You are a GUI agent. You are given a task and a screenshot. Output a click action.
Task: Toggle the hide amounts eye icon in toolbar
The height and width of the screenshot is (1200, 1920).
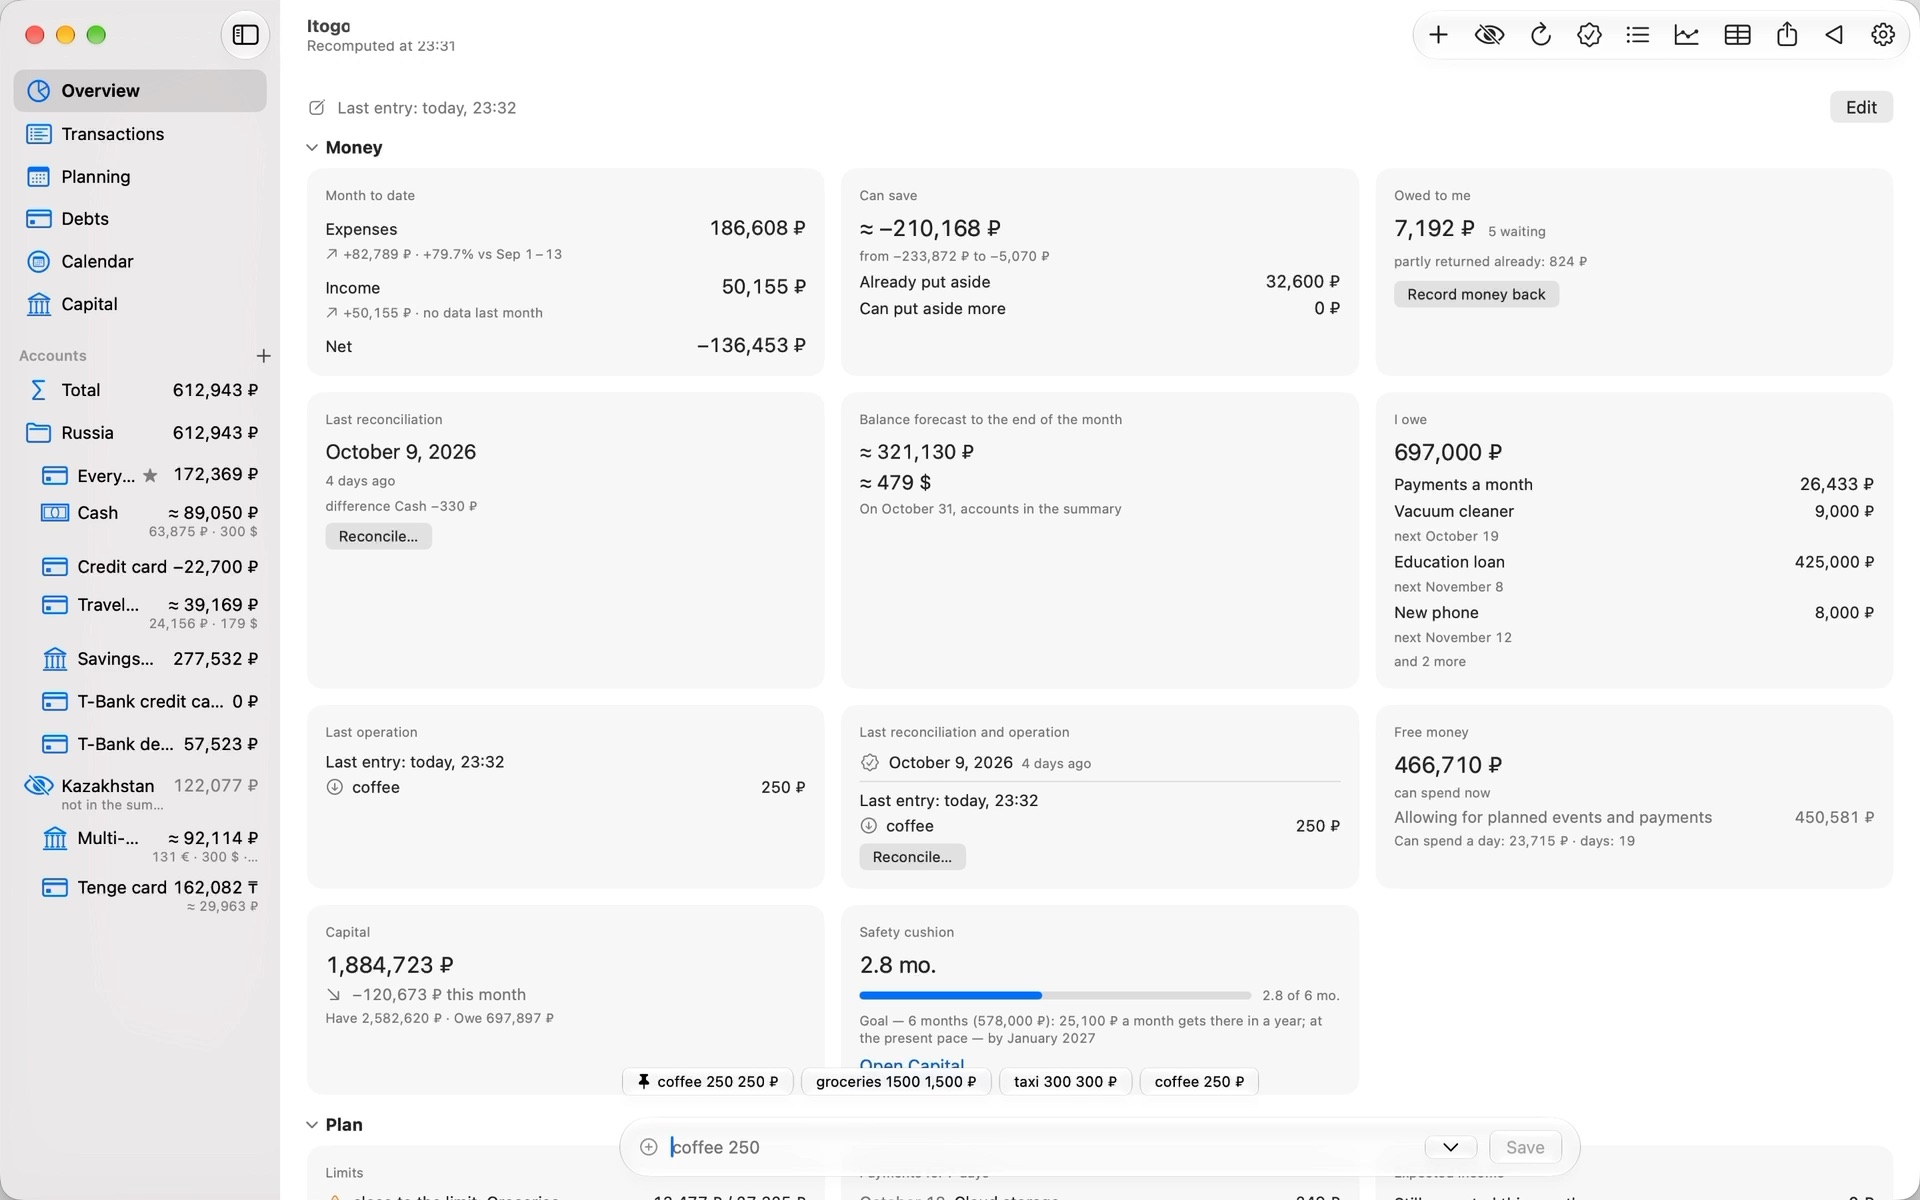[1489, 35]
